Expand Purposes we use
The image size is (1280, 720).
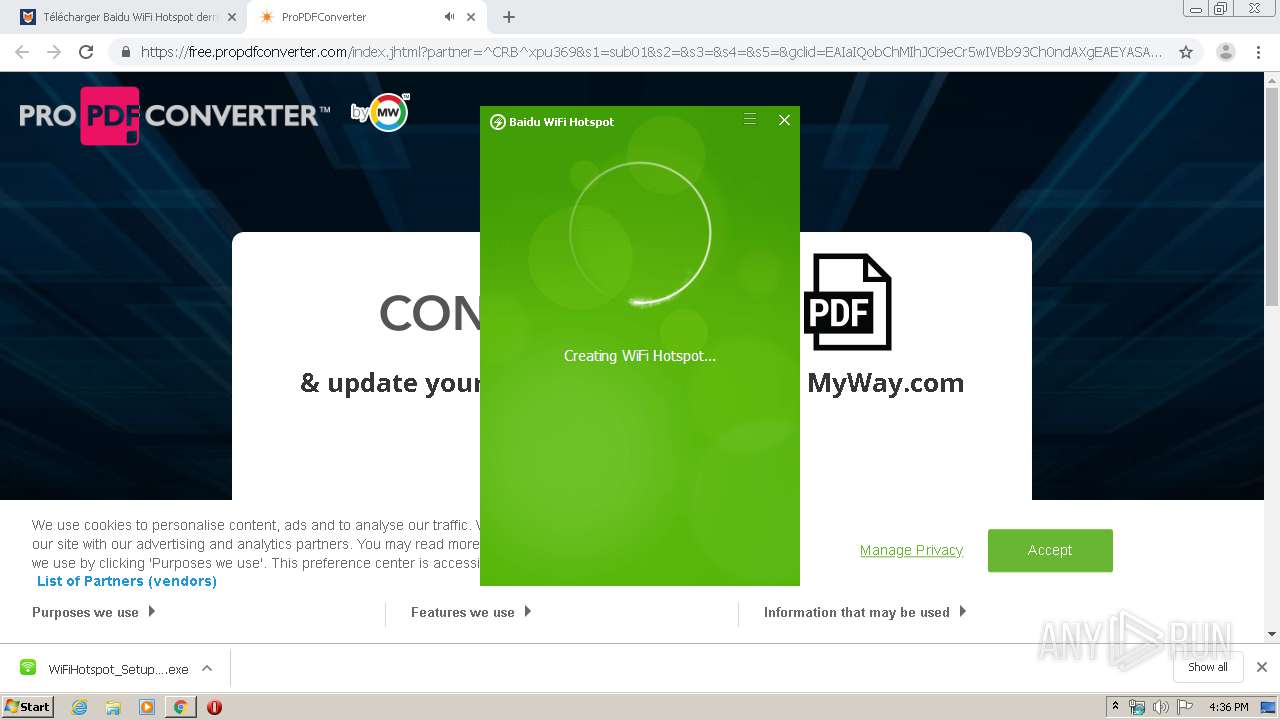[x=94, y=612]
